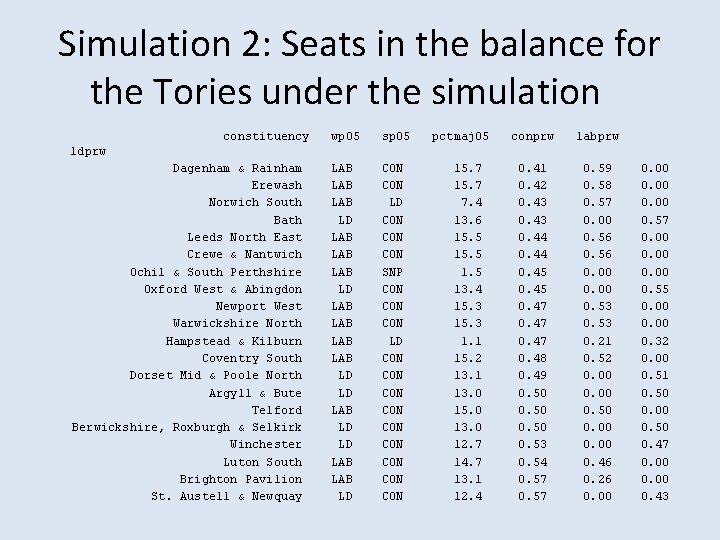Select the Erewash constituency entry
The width and height of the screenshot is (720, 540).
[x=277, y=185]
